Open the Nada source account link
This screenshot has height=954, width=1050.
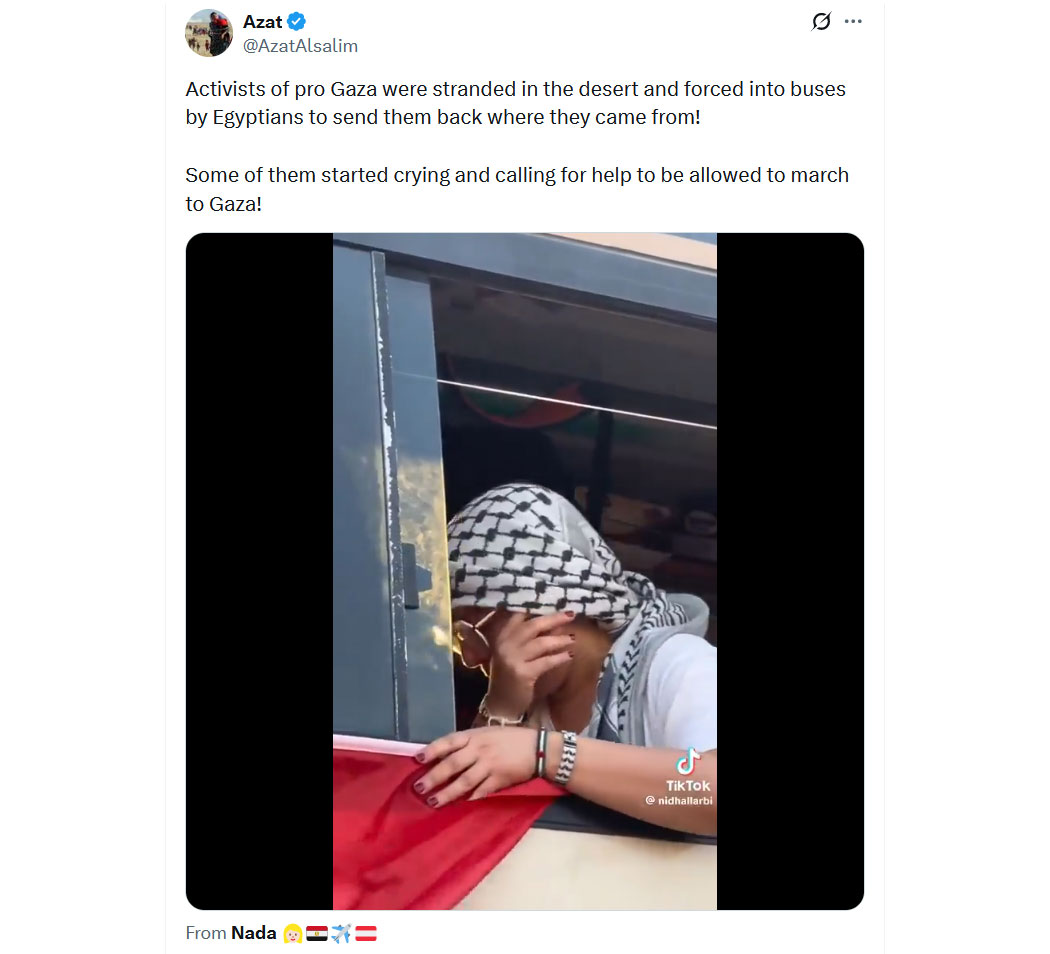(254, 933)
